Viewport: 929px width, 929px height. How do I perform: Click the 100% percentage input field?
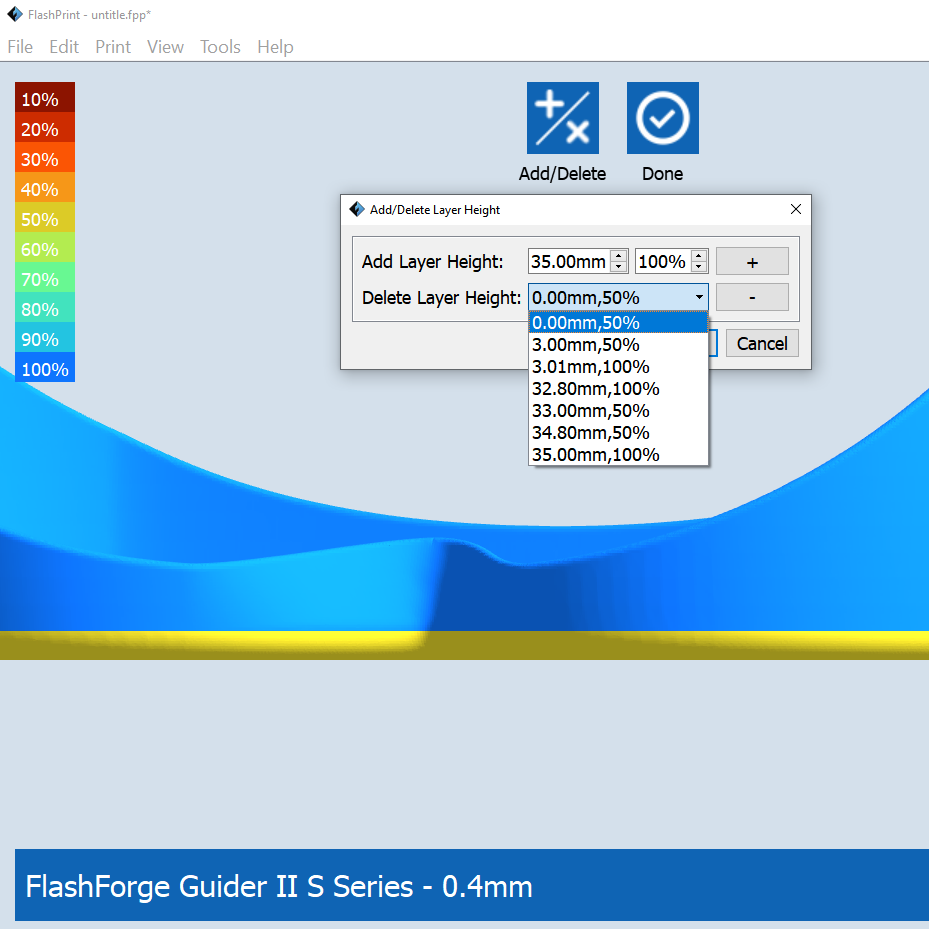(x=662, y=261)
